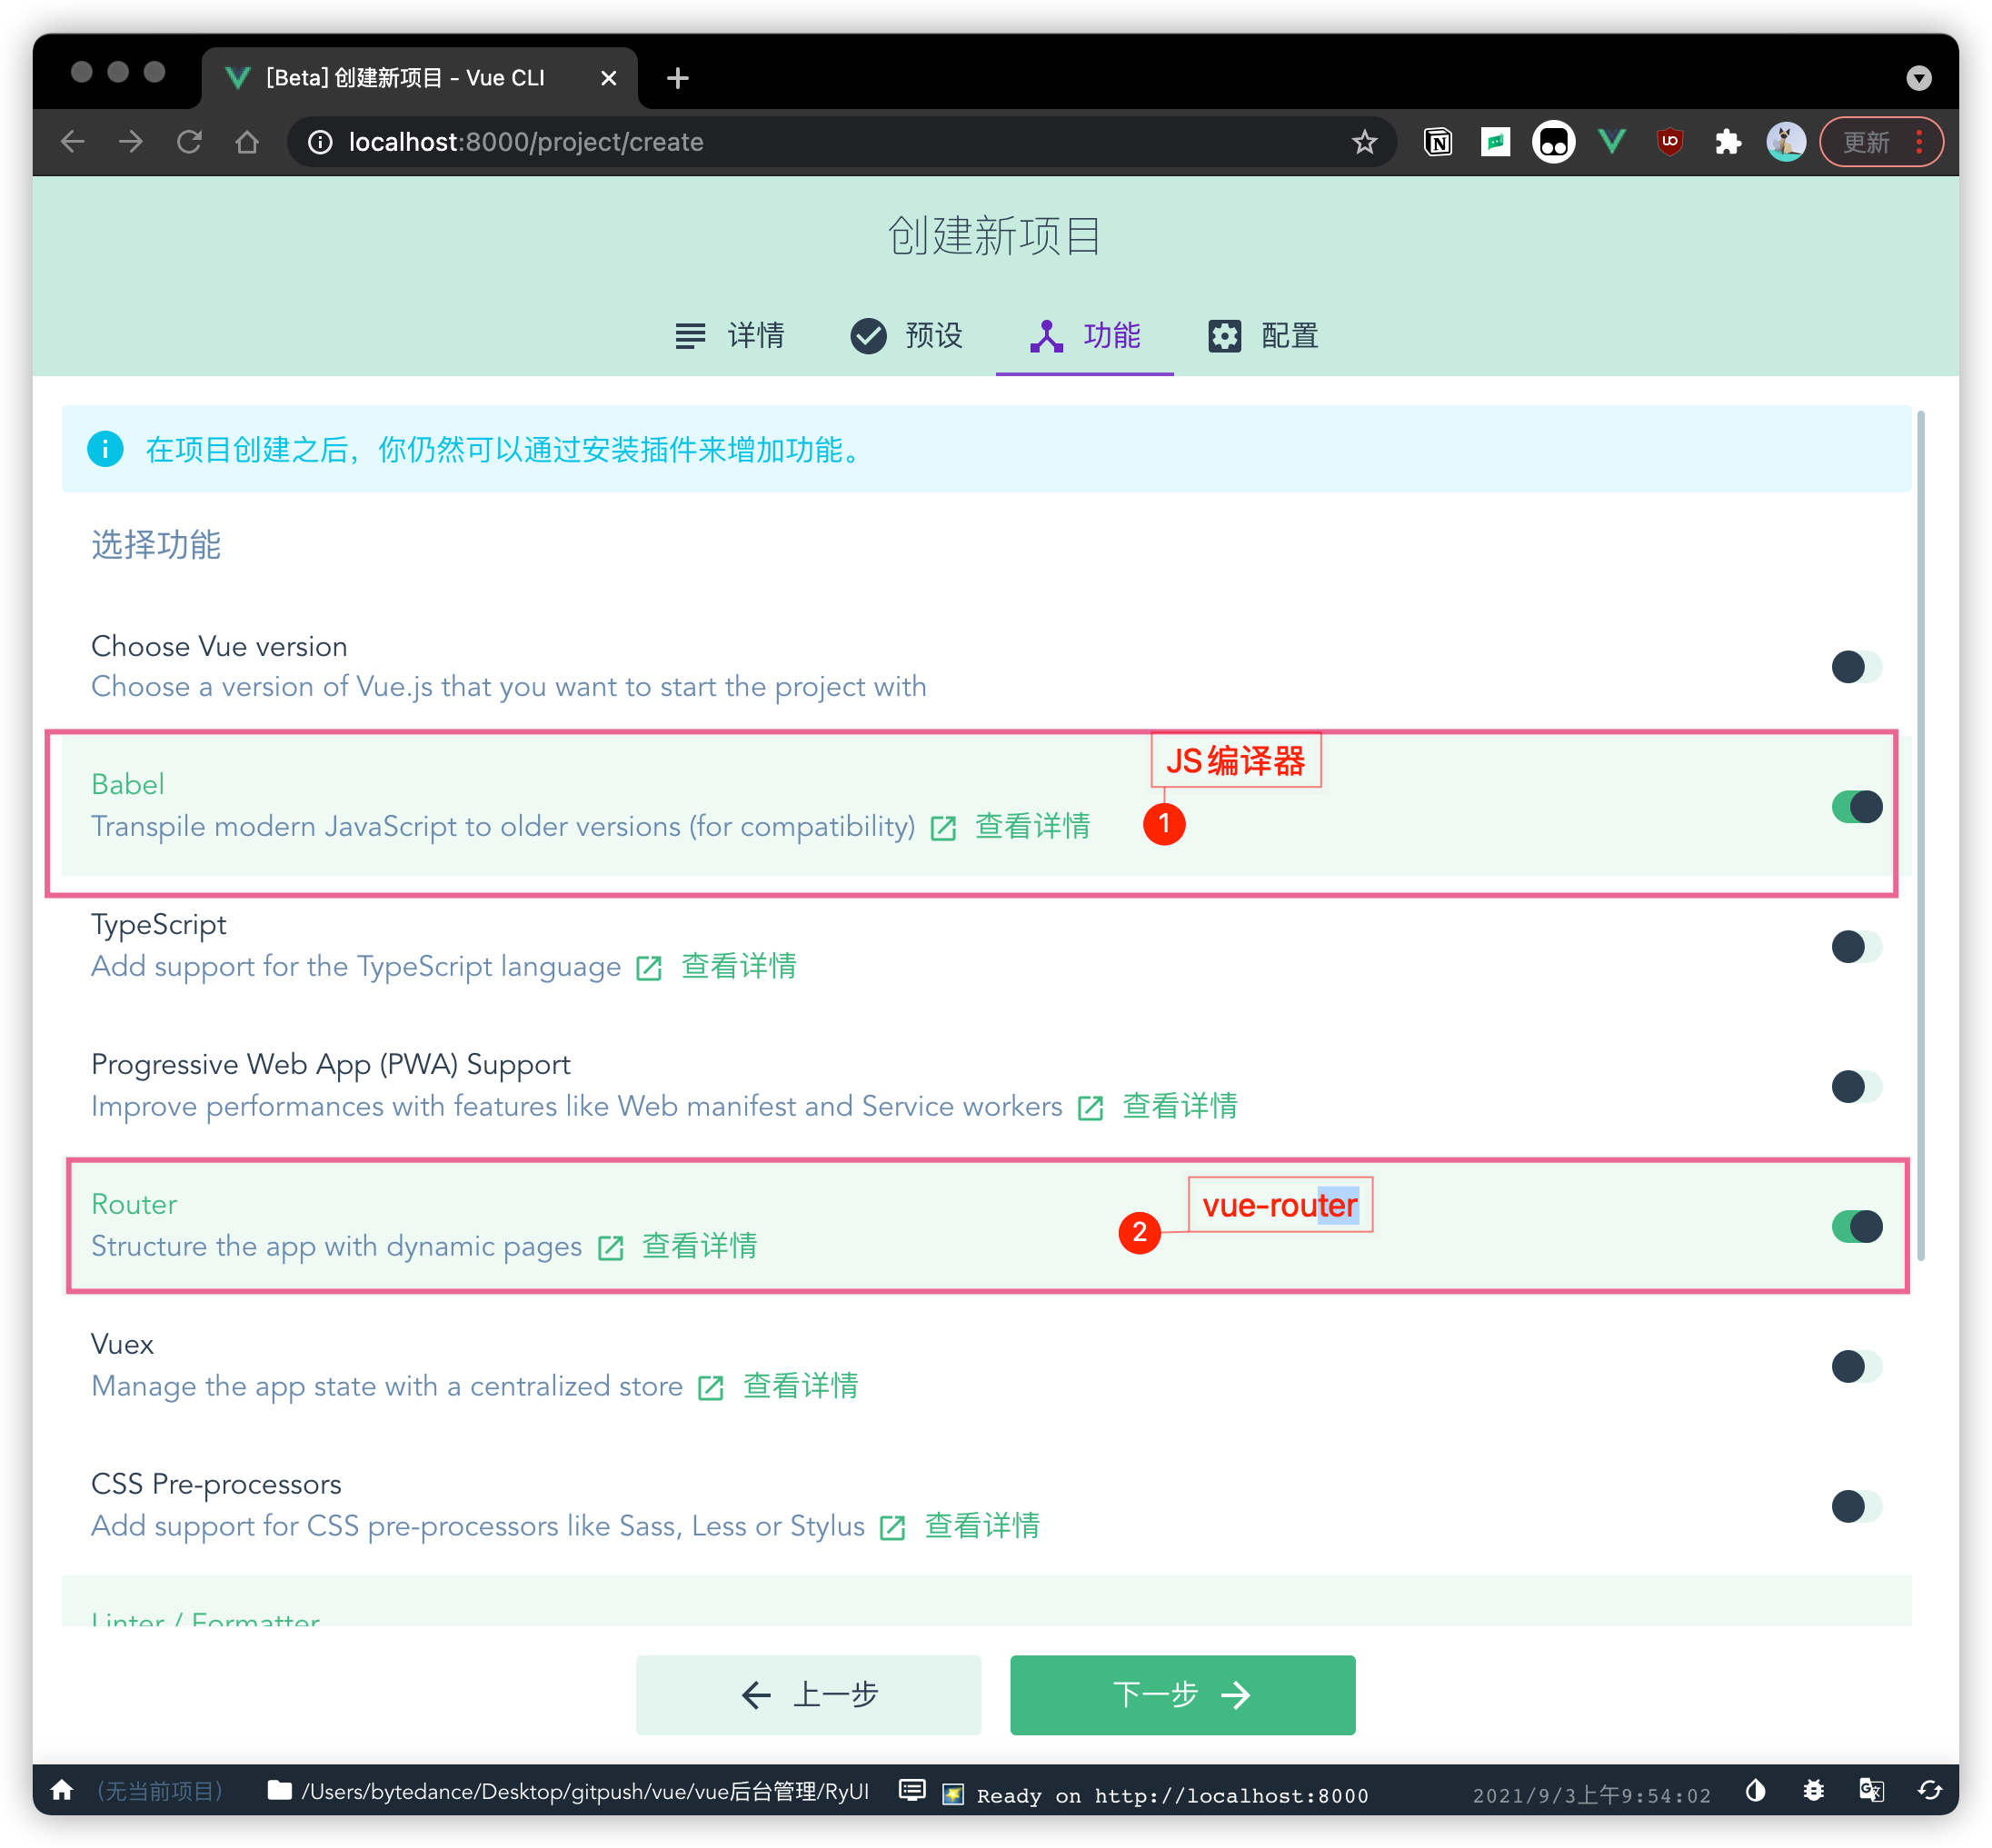Toggle dark mode icon in status bar
Screen dimensions: 1992x1848
[1755, 1790]
